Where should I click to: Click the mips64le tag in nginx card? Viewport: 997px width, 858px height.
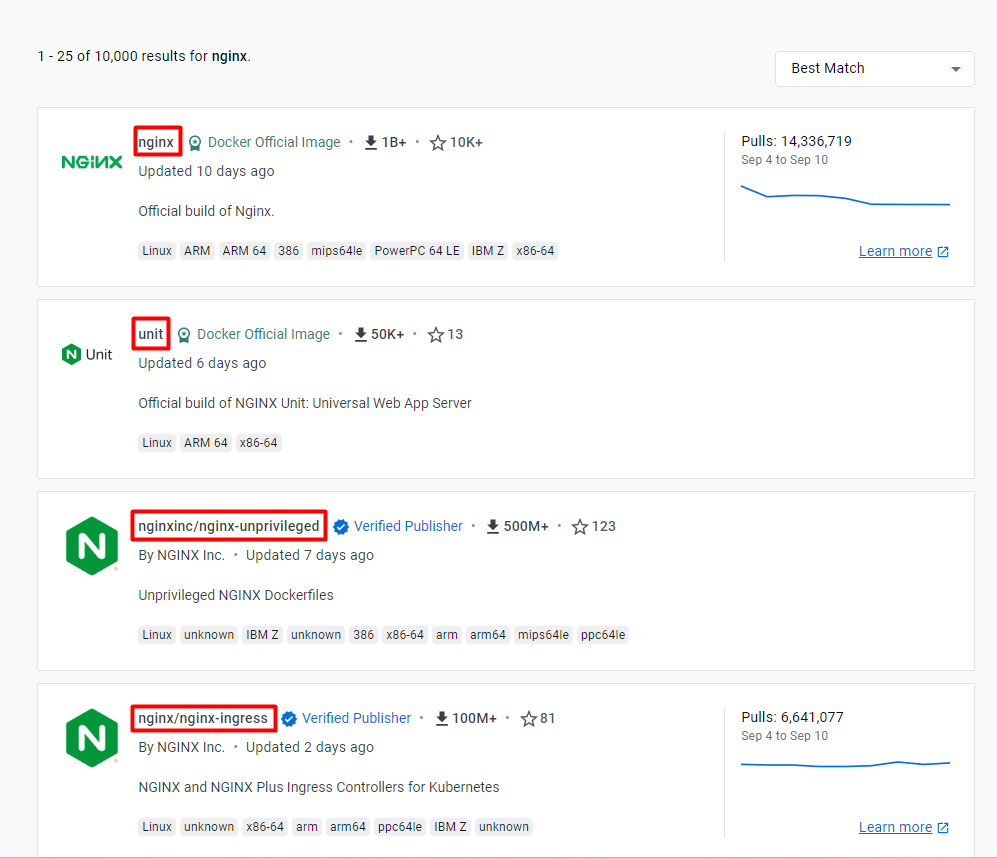click(336, 251)
